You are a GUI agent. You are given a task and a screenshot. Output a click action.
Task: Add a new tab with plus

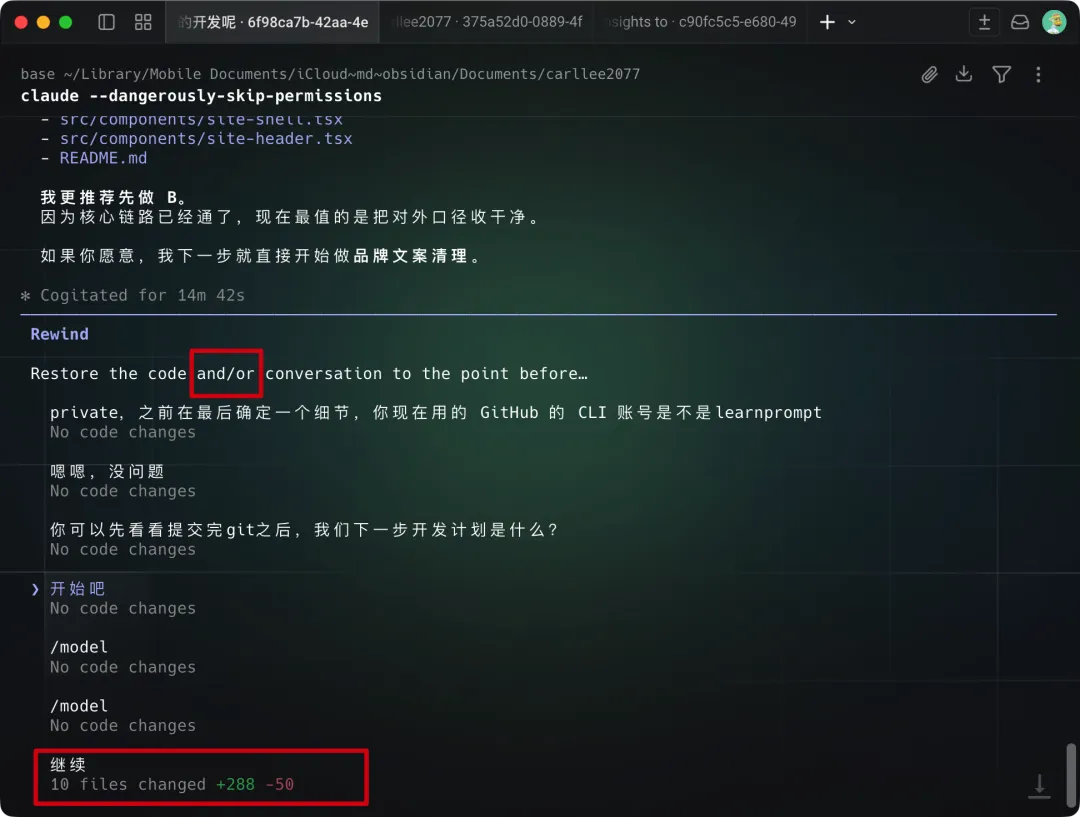827,22
